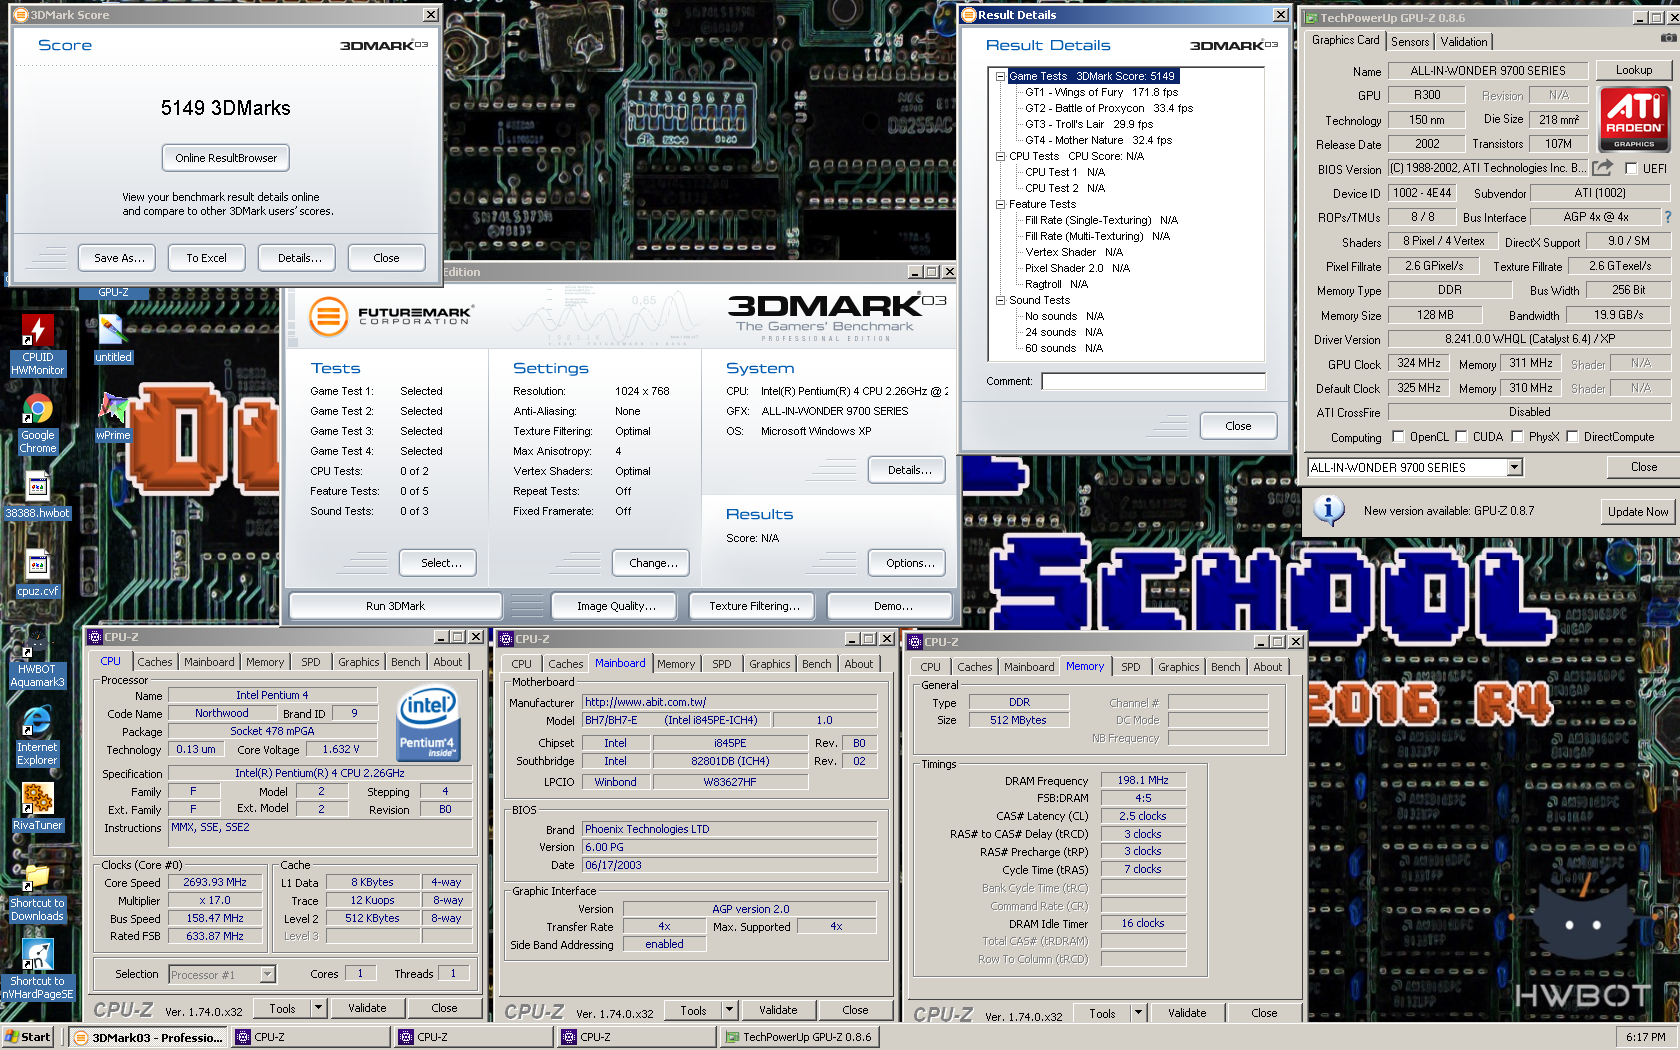Collapse the Feature Tests tree node

pos(1000,204)
